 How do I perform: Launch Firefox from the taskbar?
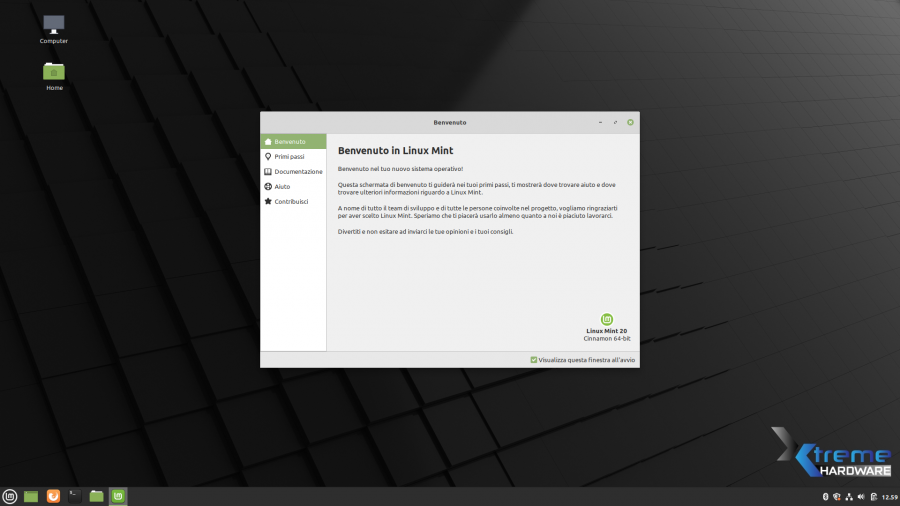[x=54, y=496]
